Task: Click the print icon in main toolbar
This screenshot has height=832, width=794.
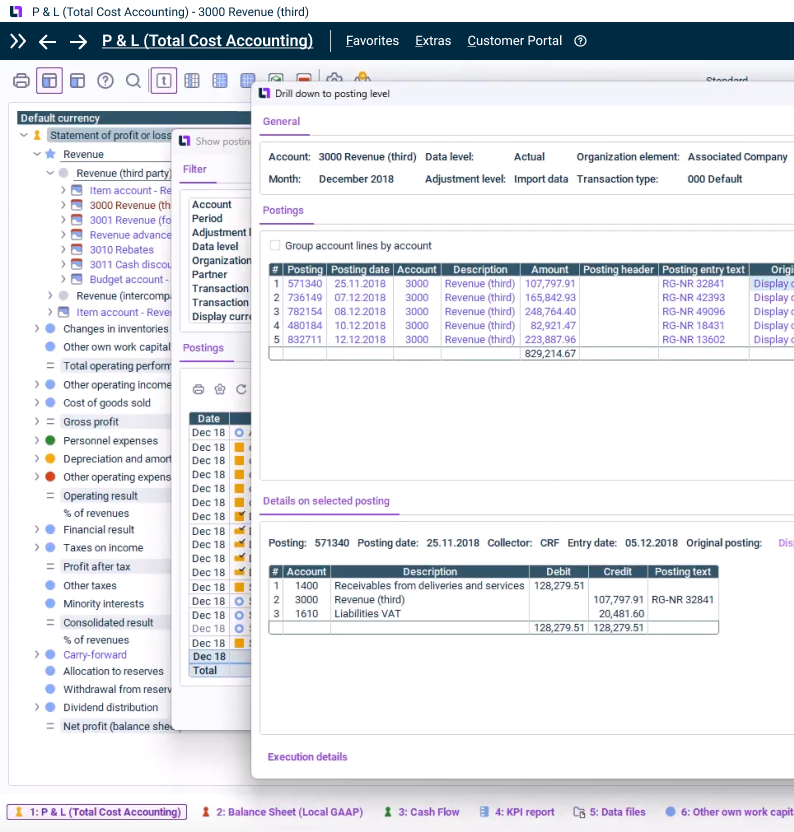Action: (21, 81)
